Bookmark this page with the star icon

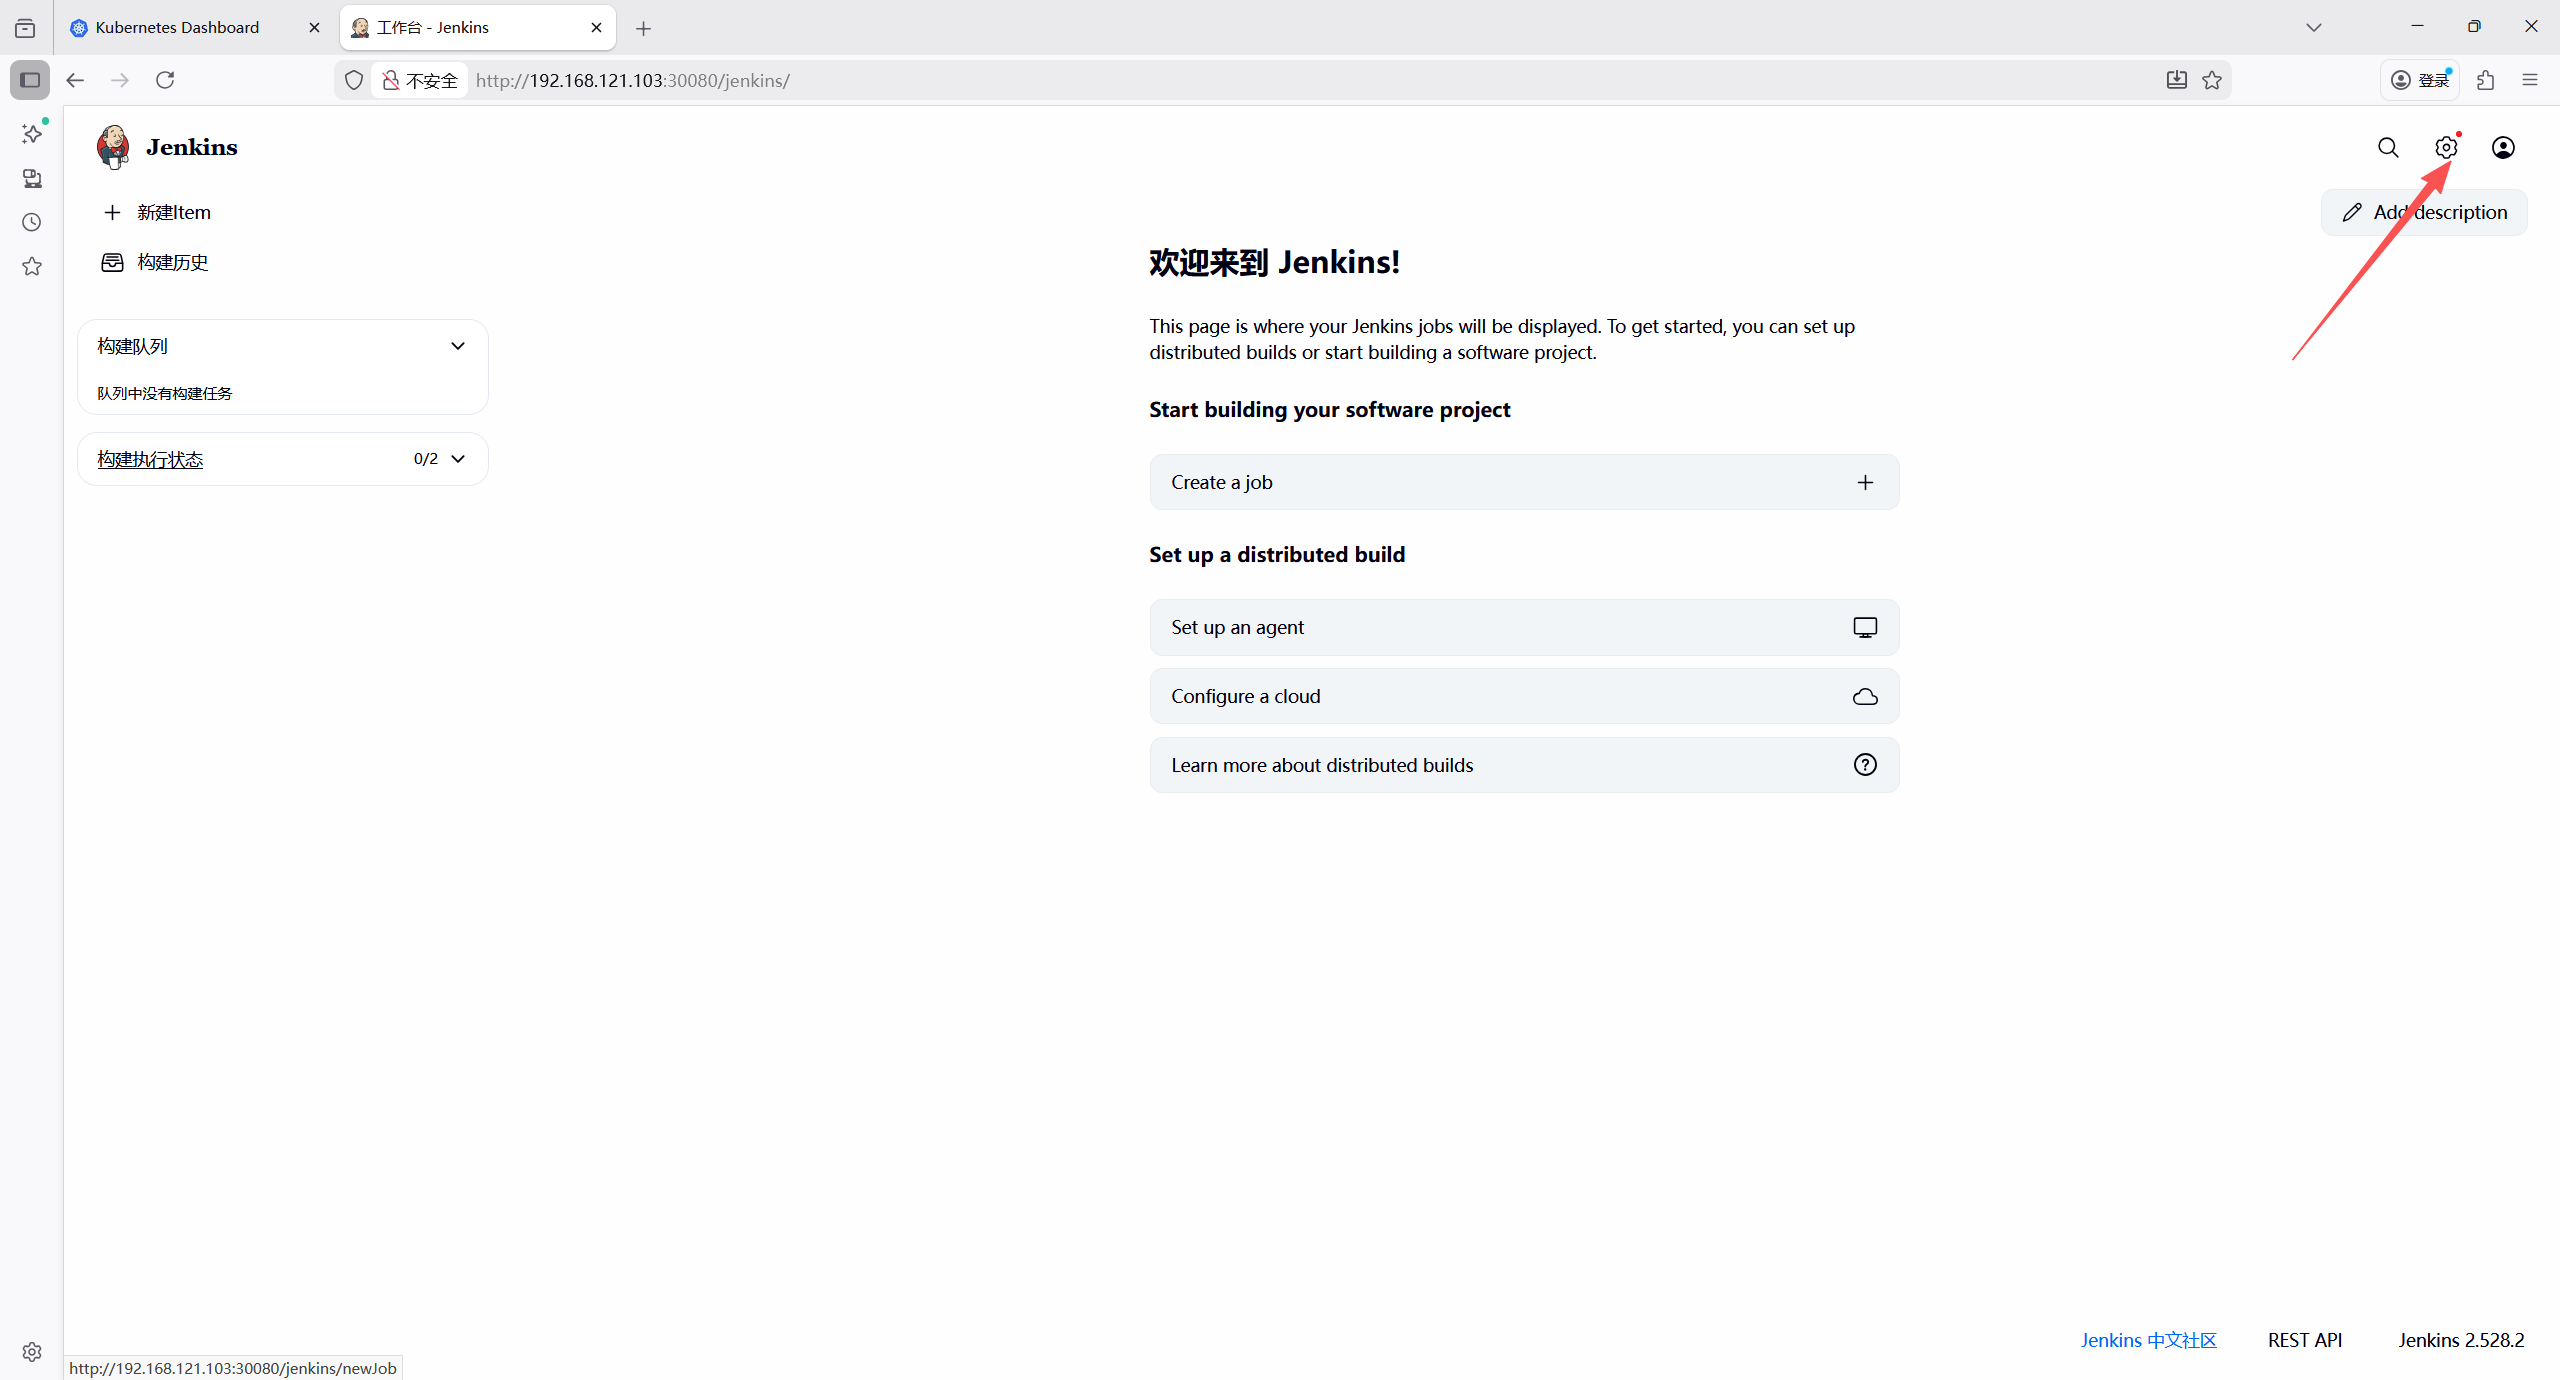pos(2212,80)
